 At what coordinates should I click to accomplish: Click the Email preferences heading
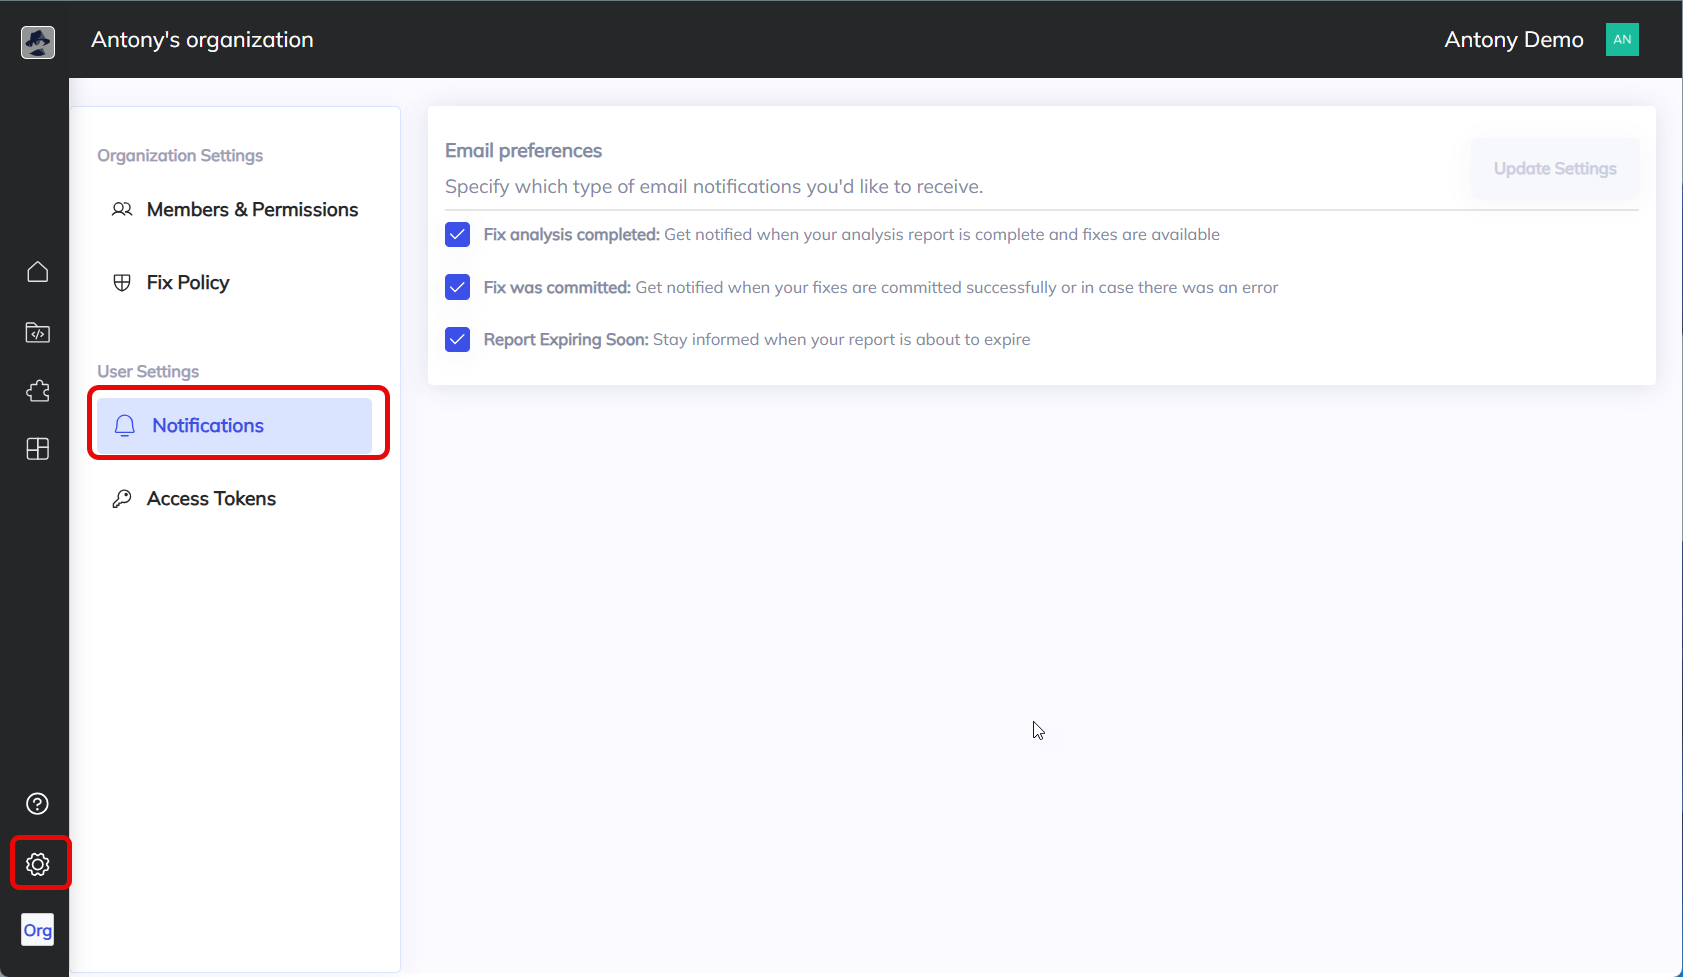click(x=523, y=151)
